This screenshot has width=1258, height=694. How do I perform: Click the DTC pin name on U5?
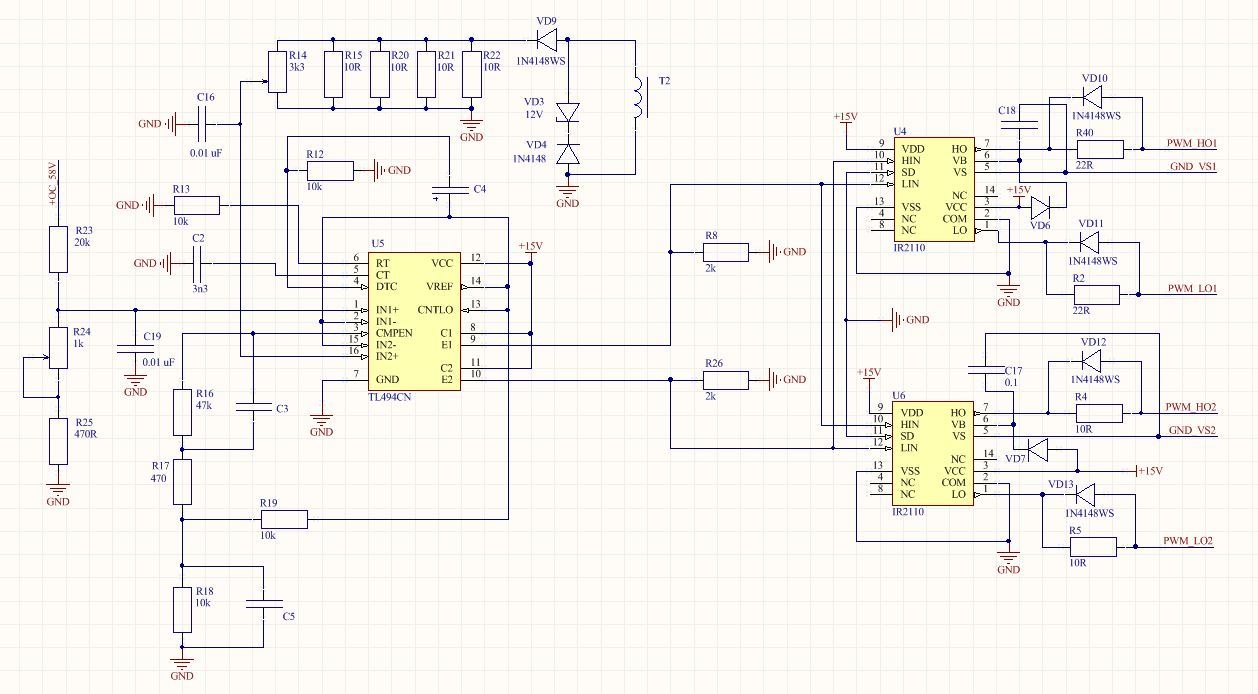386,286
